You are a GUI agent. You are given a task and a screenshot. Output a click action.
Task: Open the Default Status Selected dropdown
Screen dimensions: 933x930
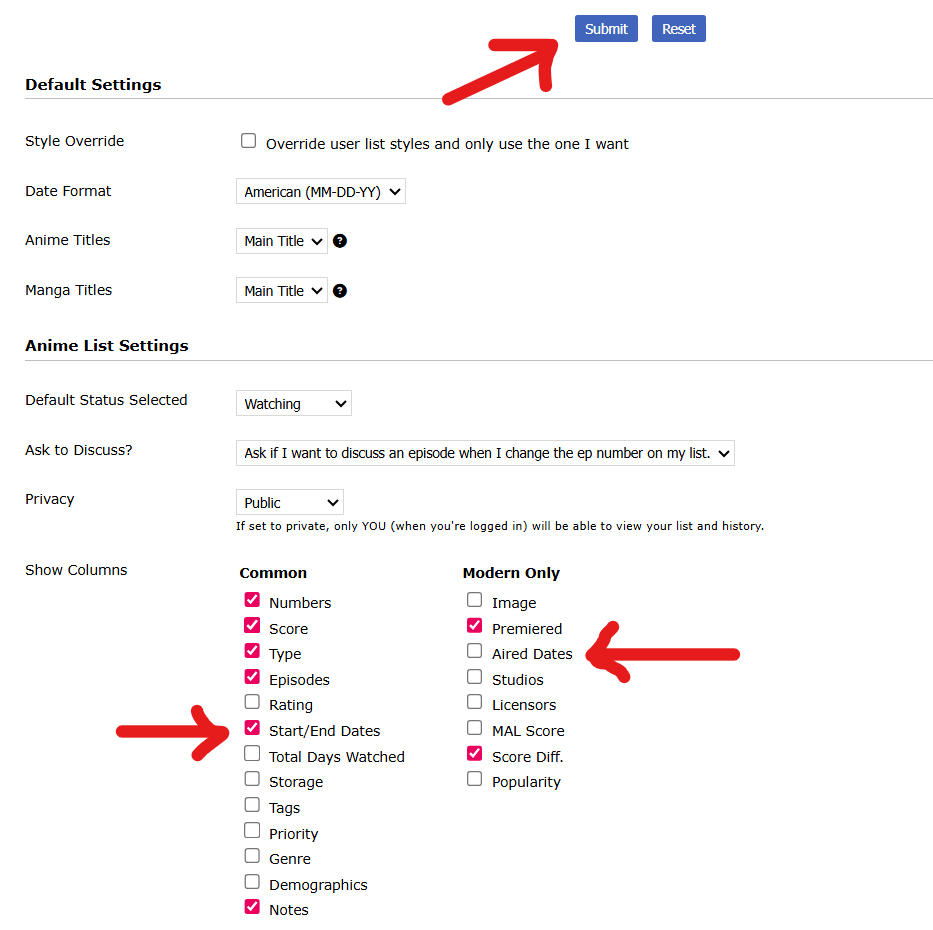(x=293, y=404)
